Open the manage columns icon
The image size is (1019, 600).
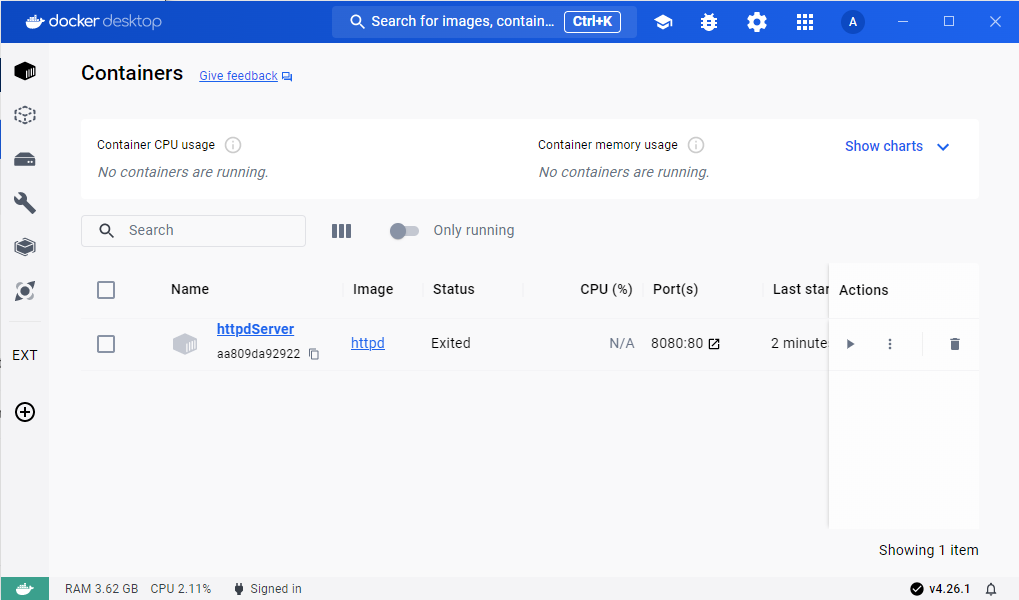coord(341,231)
